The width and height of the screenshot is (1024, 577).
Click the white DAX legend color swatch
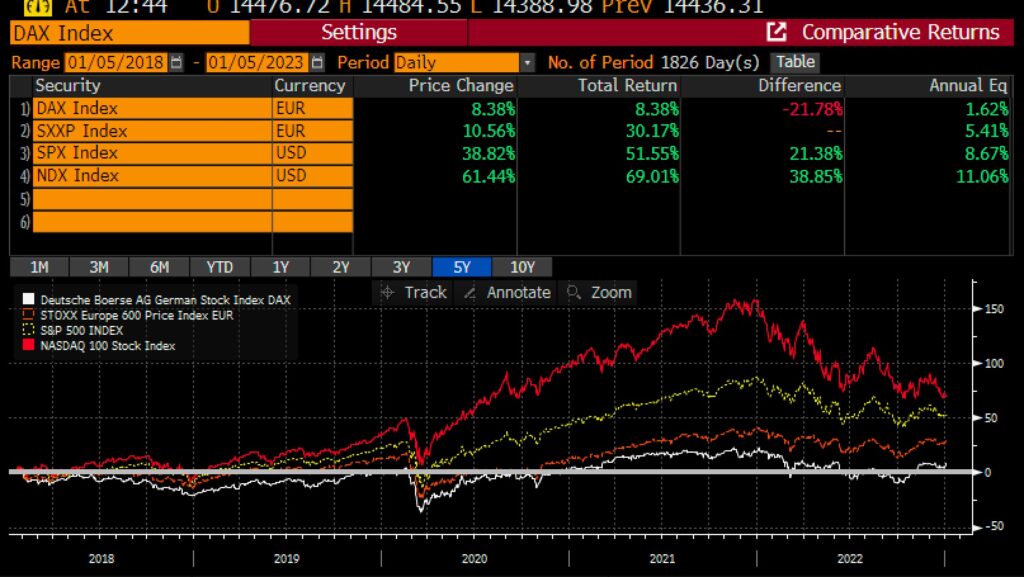tap(28, 299)
